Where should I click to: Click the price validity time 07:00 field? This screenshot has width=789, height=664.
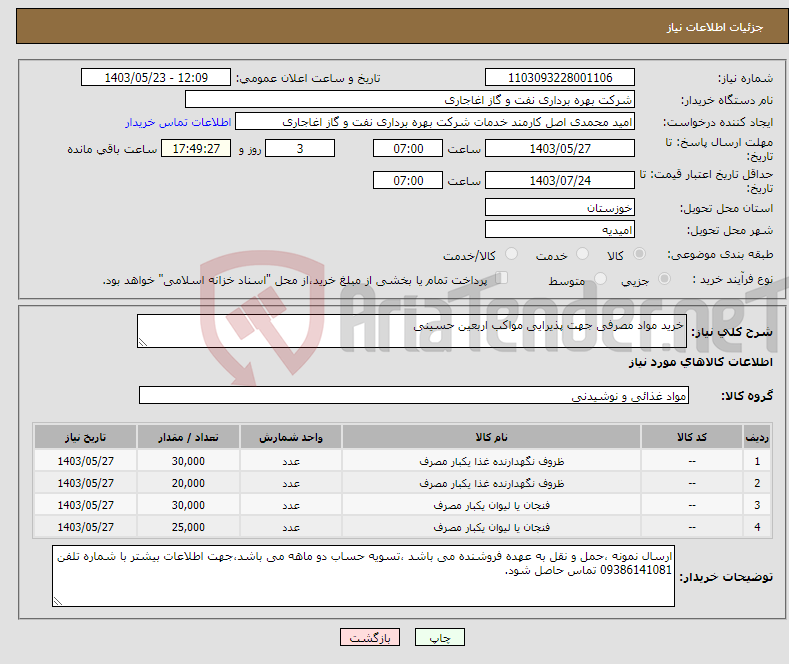click(x=408, y=180)
